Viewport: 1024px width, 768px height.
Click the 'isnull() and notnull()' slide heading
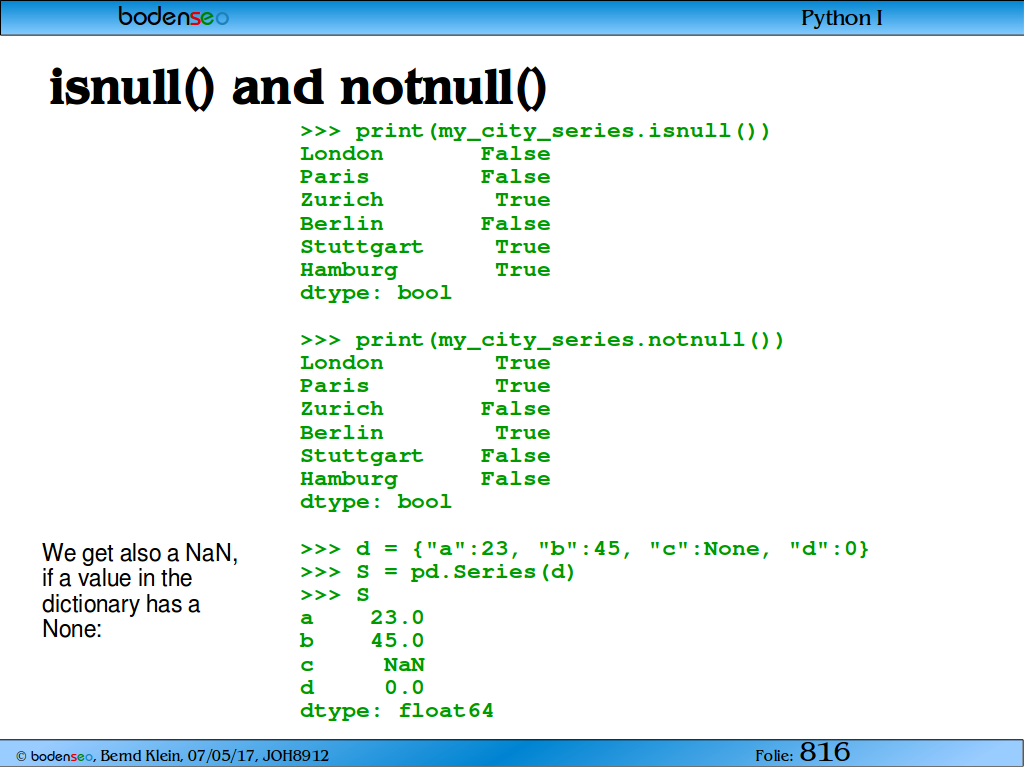point(298,89)
